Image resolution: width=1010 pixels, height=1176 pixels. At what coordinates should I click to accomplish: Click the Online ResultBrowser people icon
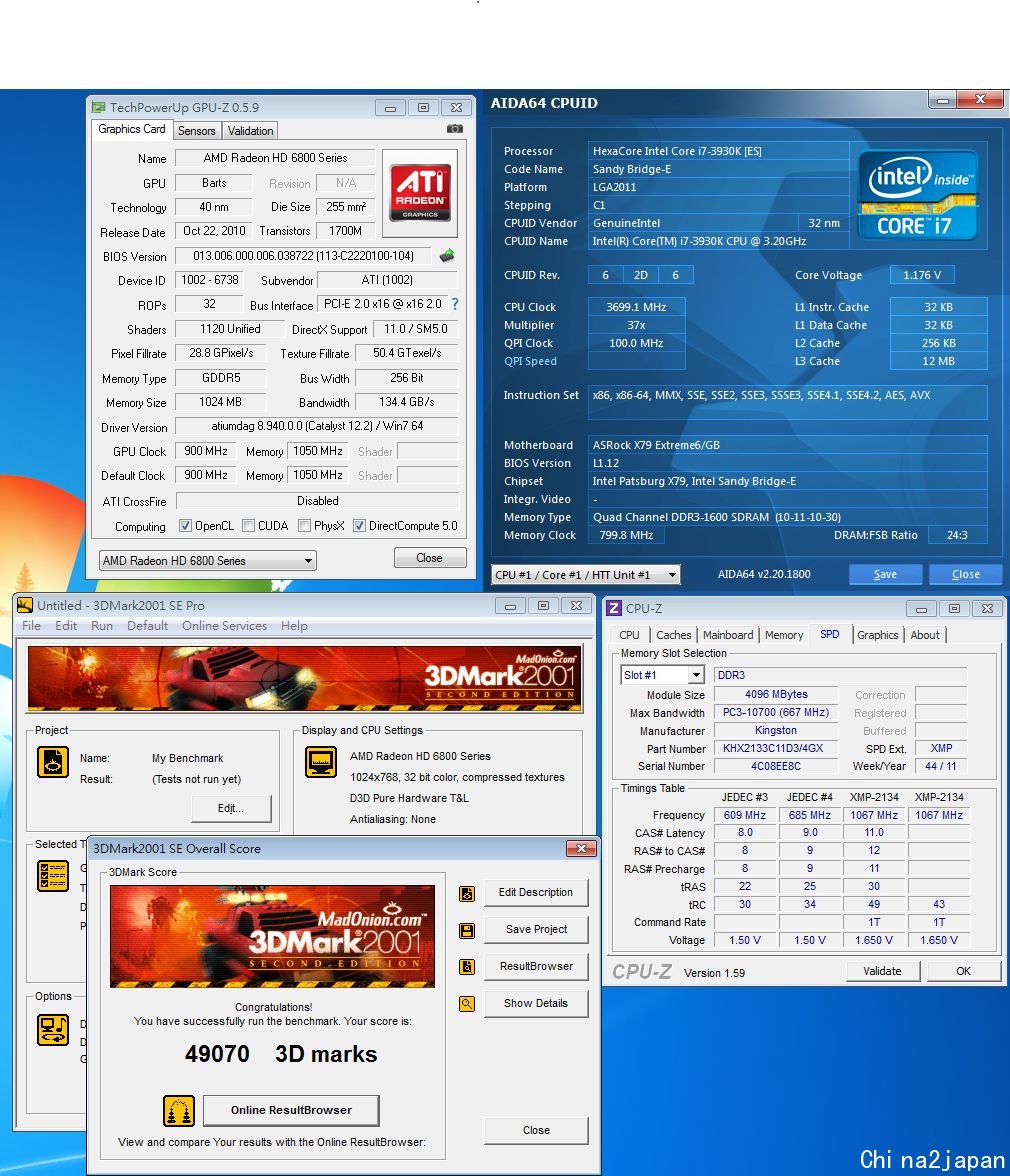[178, 1111]
